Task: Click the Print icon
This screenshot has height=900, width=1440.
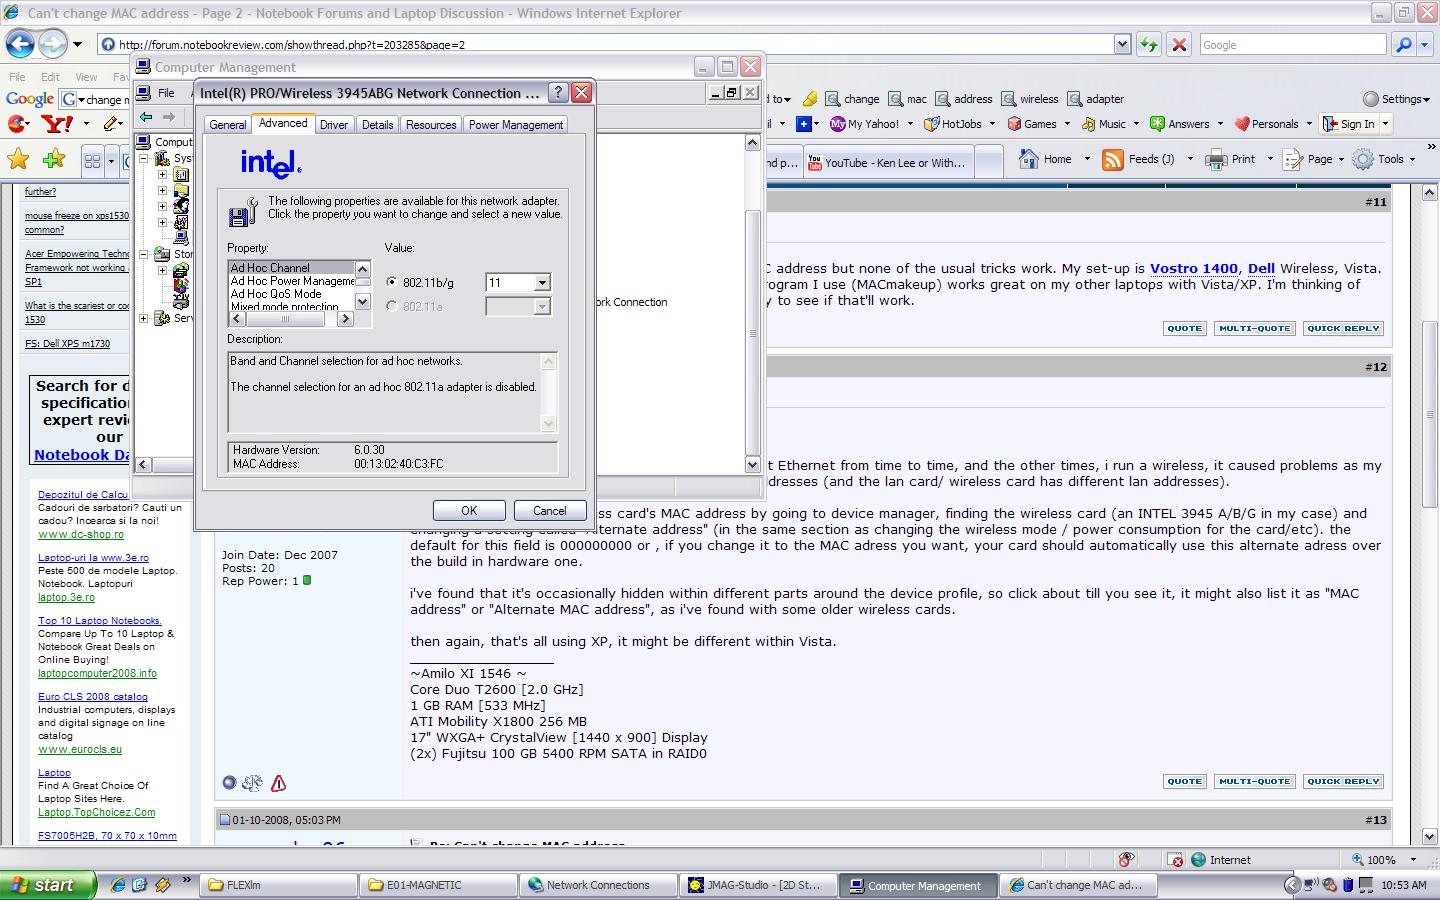Action: click(1216, 159)
